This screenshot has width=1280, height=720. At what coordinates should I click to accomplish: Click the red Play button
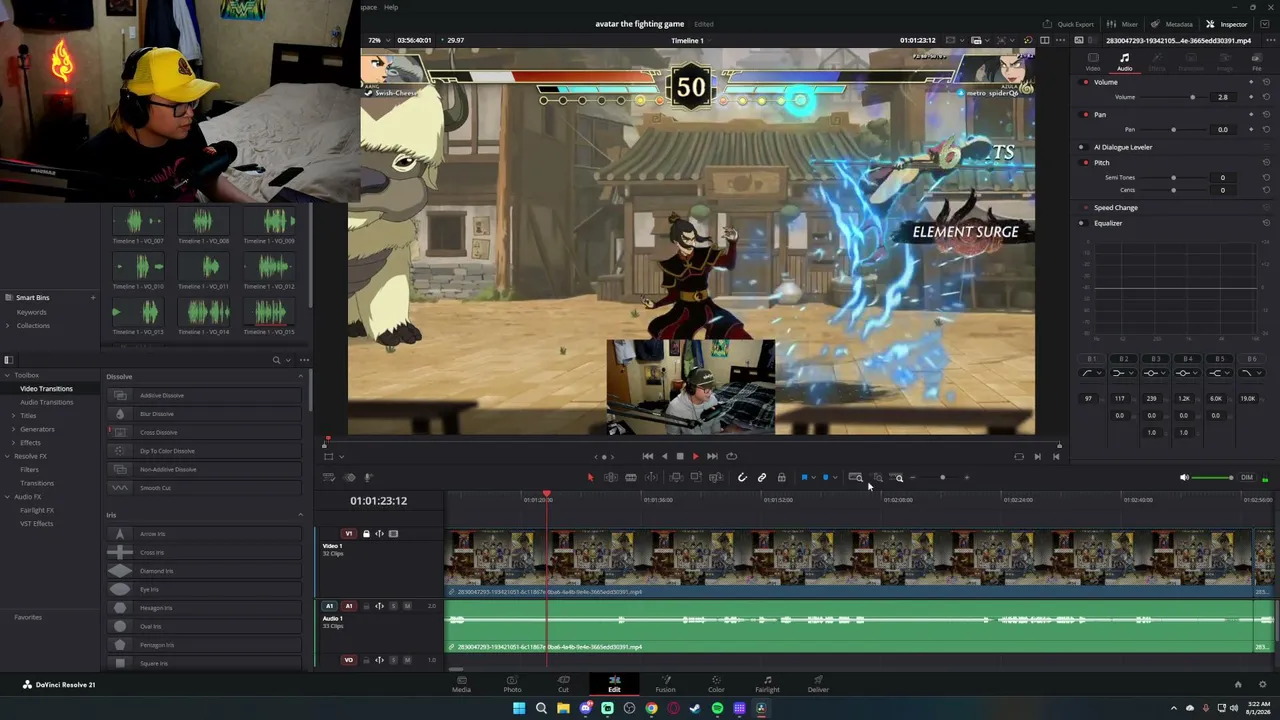(696, 456)
